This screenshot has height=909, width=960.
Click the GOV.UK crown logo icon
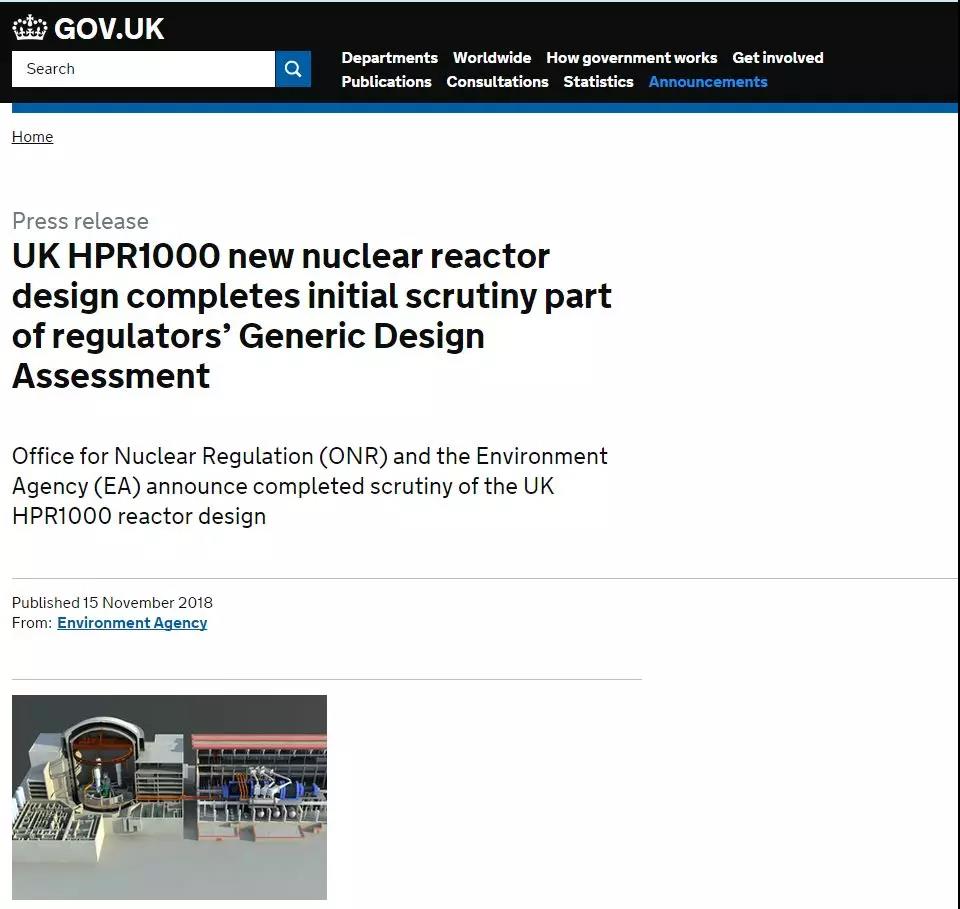point(29,28)
